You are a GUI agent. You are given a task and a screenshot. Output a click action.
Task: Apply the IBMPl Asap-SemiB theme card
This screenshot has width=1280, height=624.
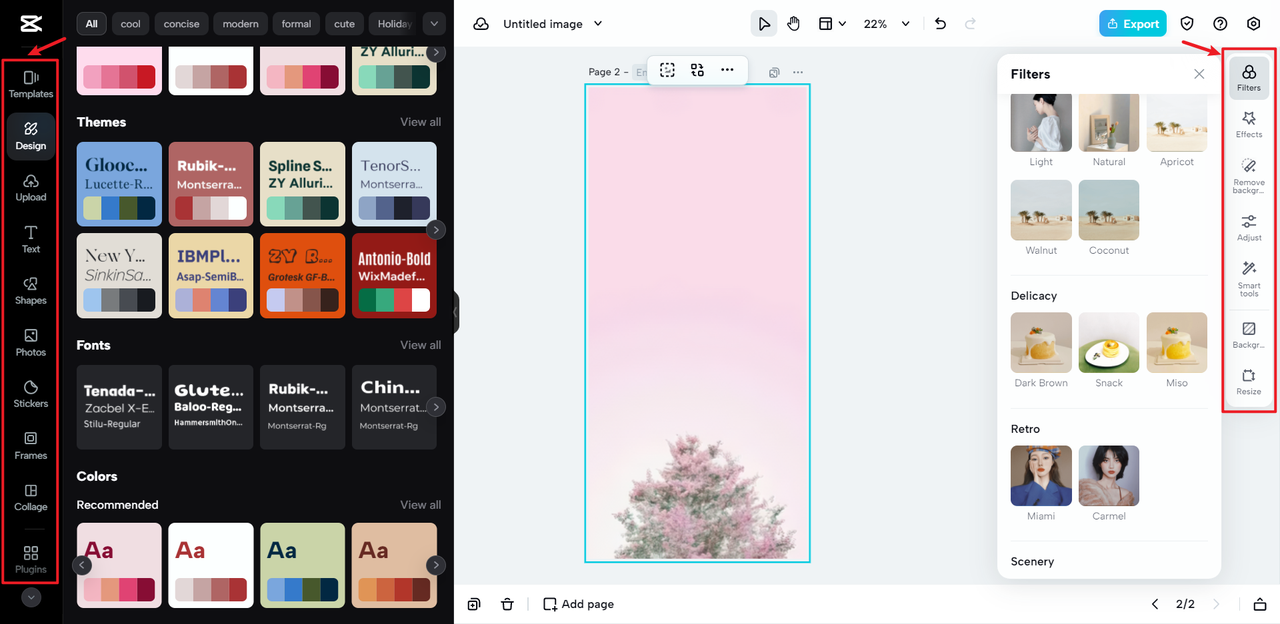click(211, 276)
